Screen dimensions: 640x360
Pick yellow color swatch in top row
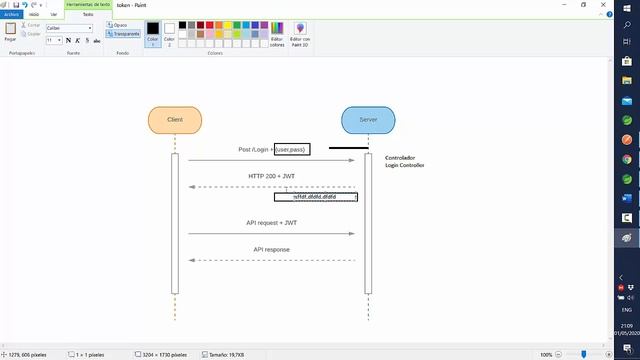tap(228, 25)
